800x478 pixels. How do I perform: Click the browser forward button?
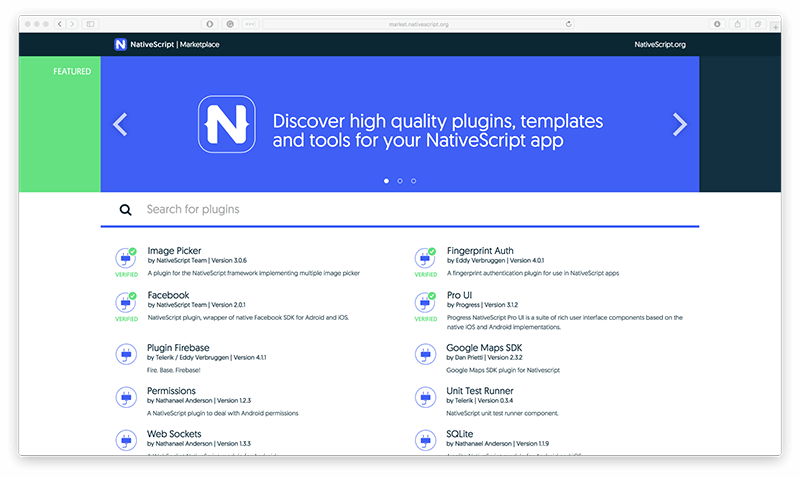(x=72, y=24)
